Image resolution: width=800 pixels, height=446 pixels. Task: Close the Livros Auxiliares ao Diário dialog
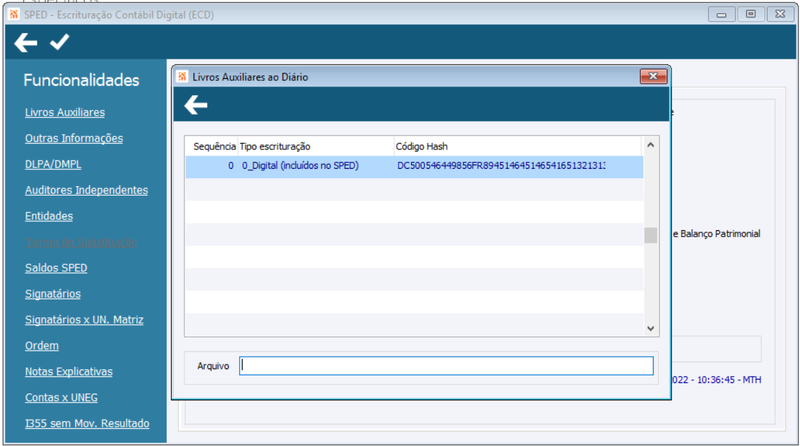click(653, 77)
